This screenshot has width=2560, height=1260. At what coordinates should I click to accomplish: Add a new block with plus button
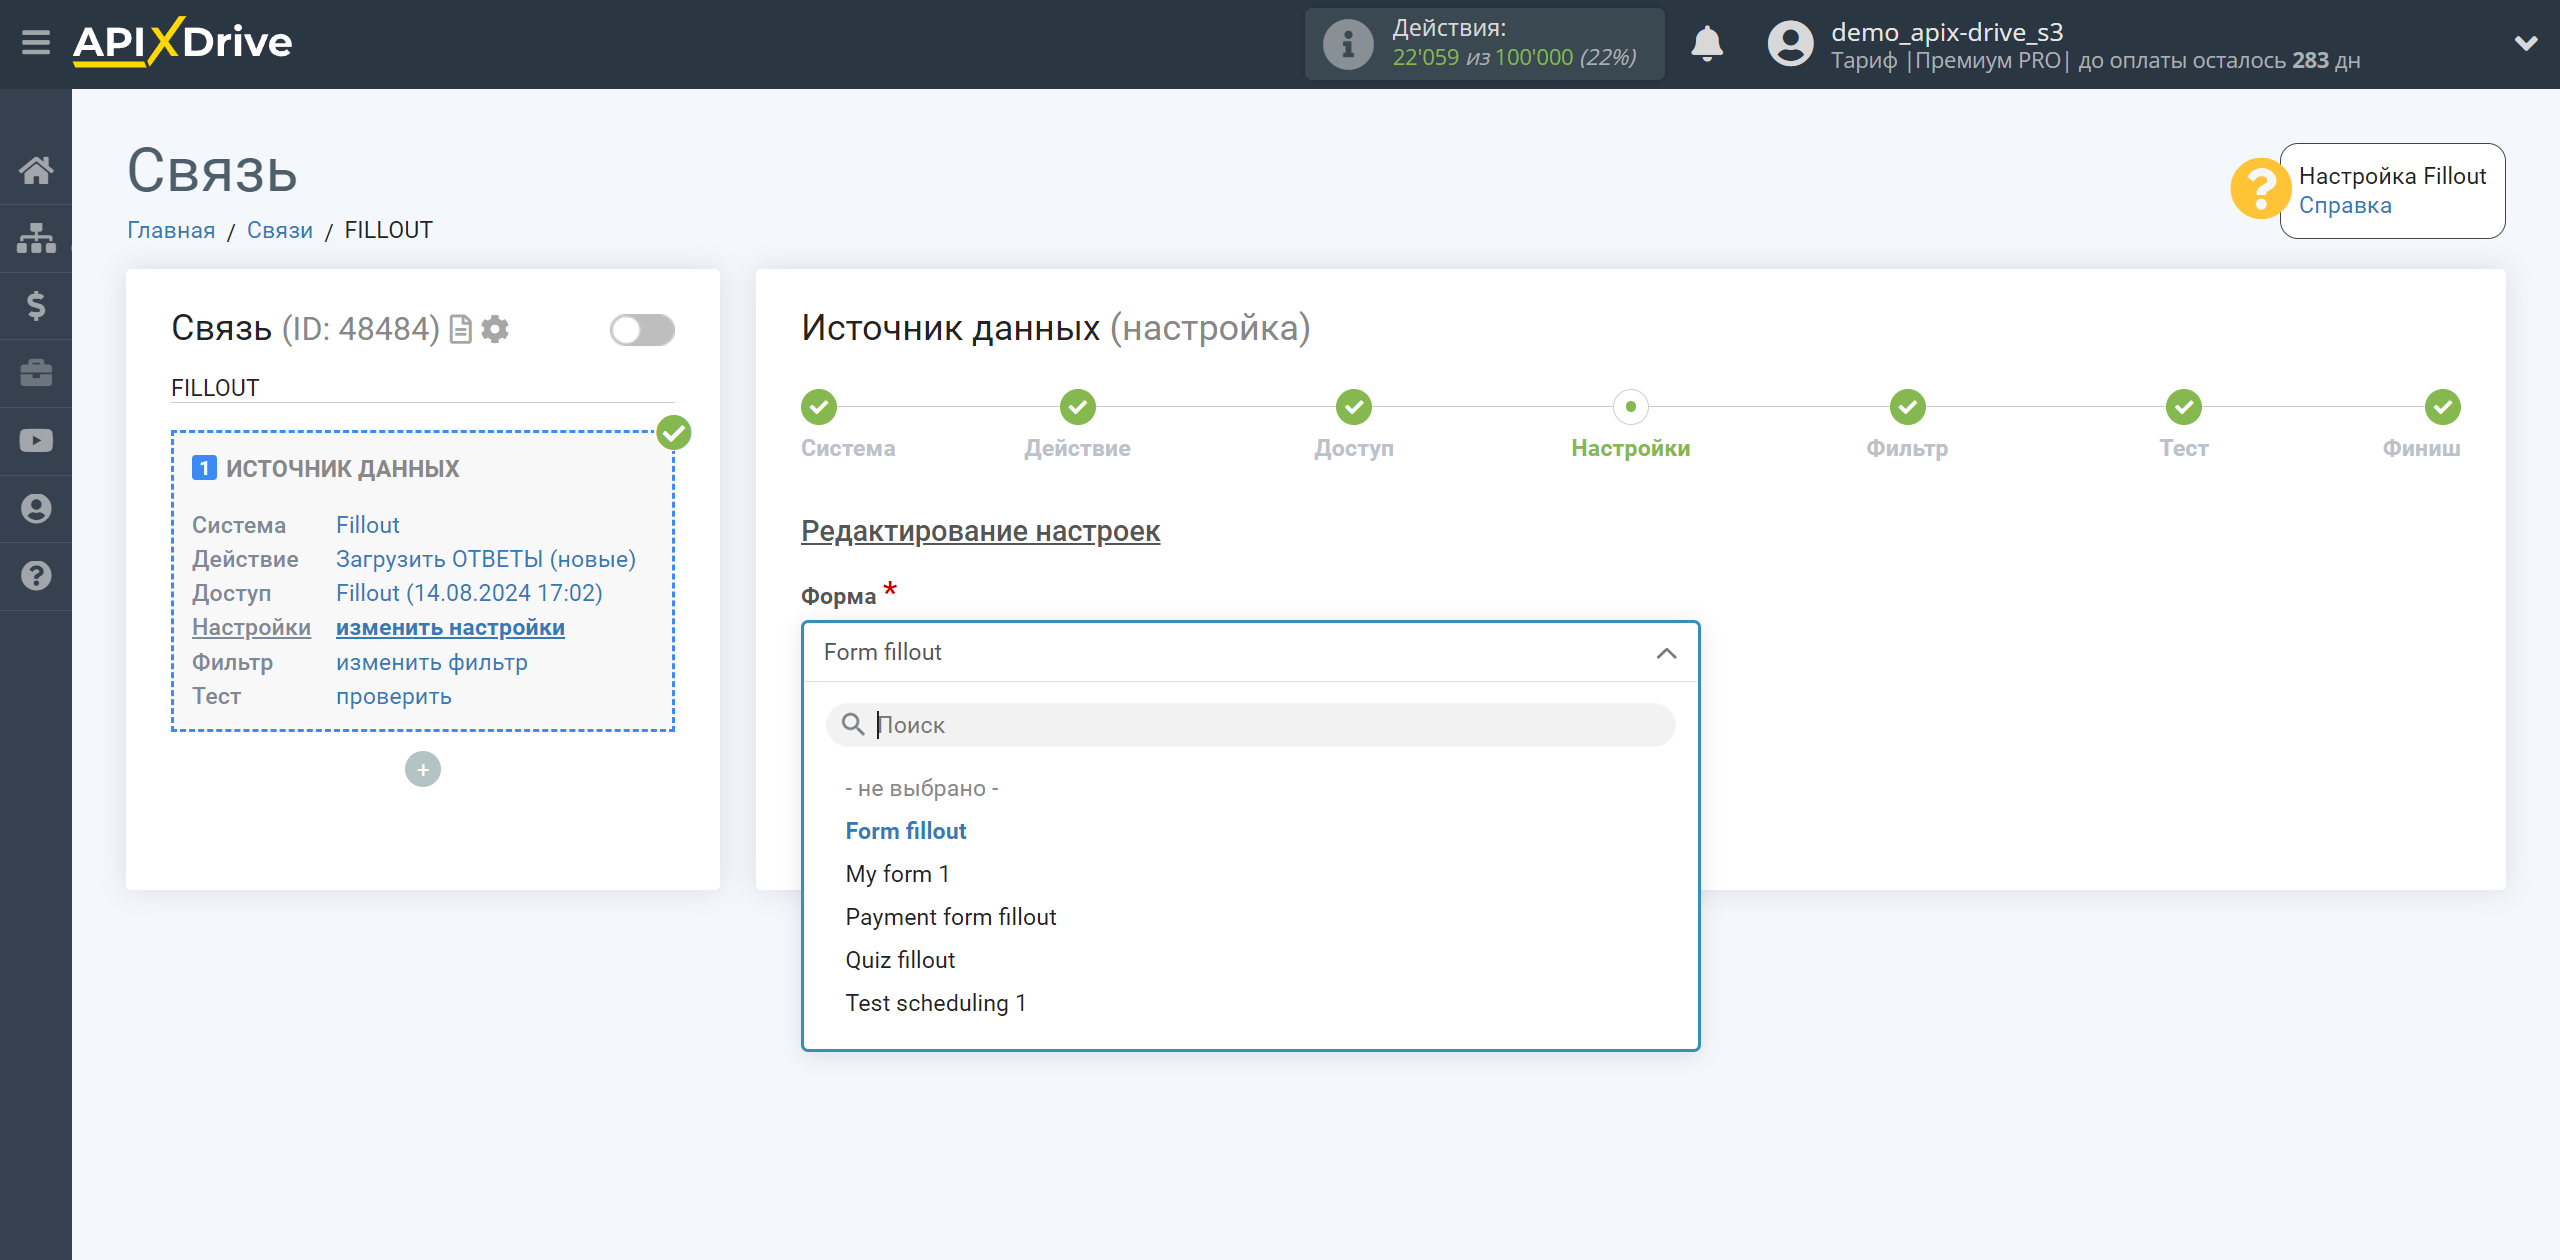[423, 769]
